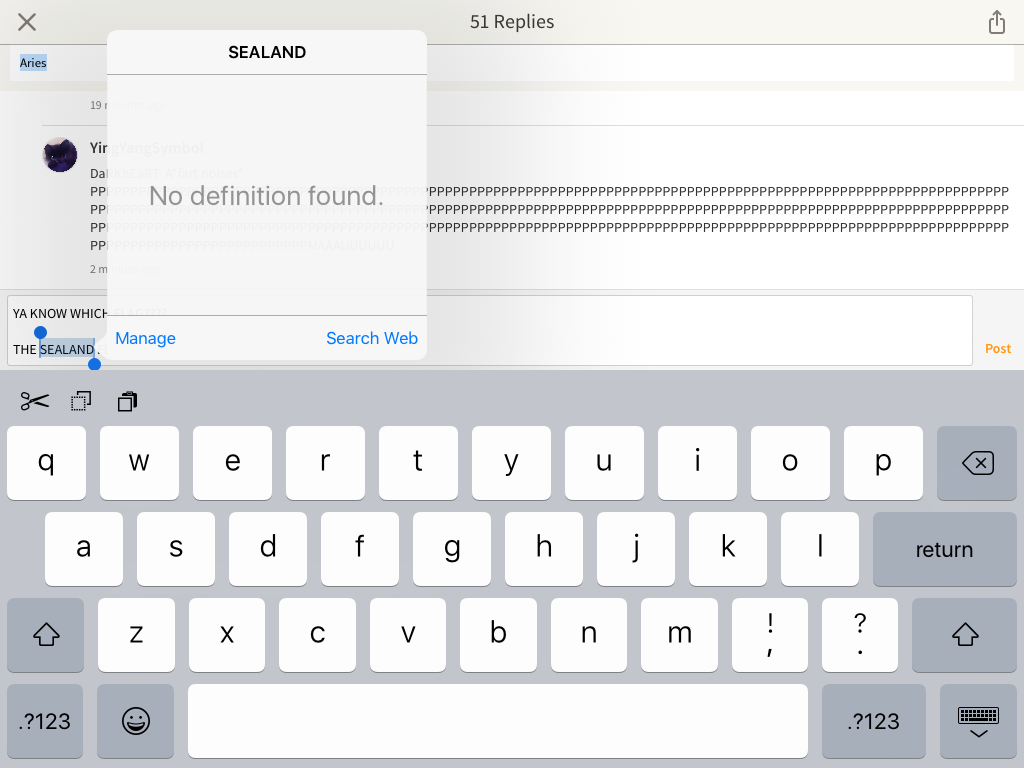Viewport: 1024px width, 768px height.
Task: Tap the s key
Action: [x=176, y=549]
